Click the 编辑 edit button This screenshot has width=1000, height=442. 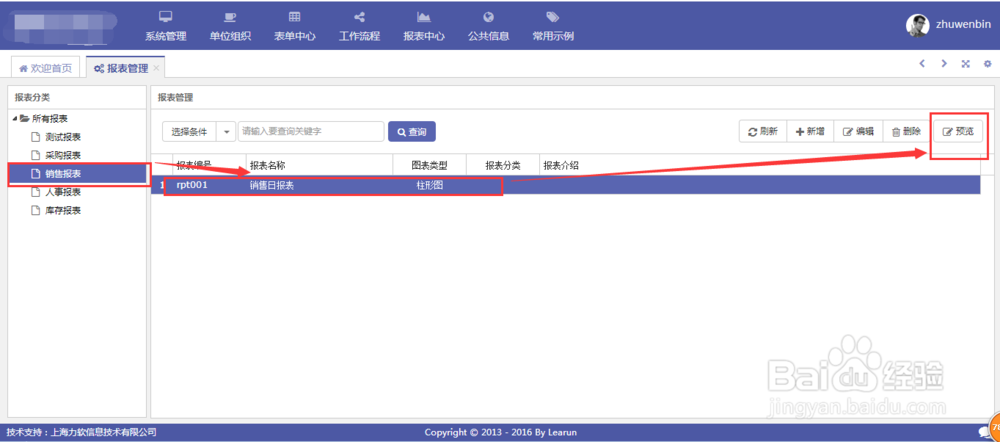pos(858,131)
